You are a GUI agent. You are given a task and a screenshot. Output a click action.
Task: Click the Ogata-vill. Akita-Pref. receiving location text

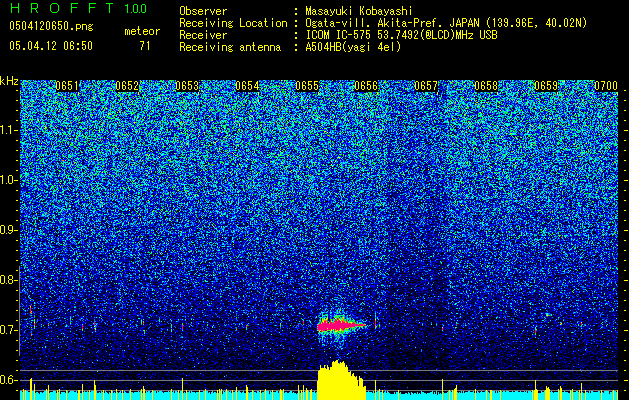click(446, 23)
